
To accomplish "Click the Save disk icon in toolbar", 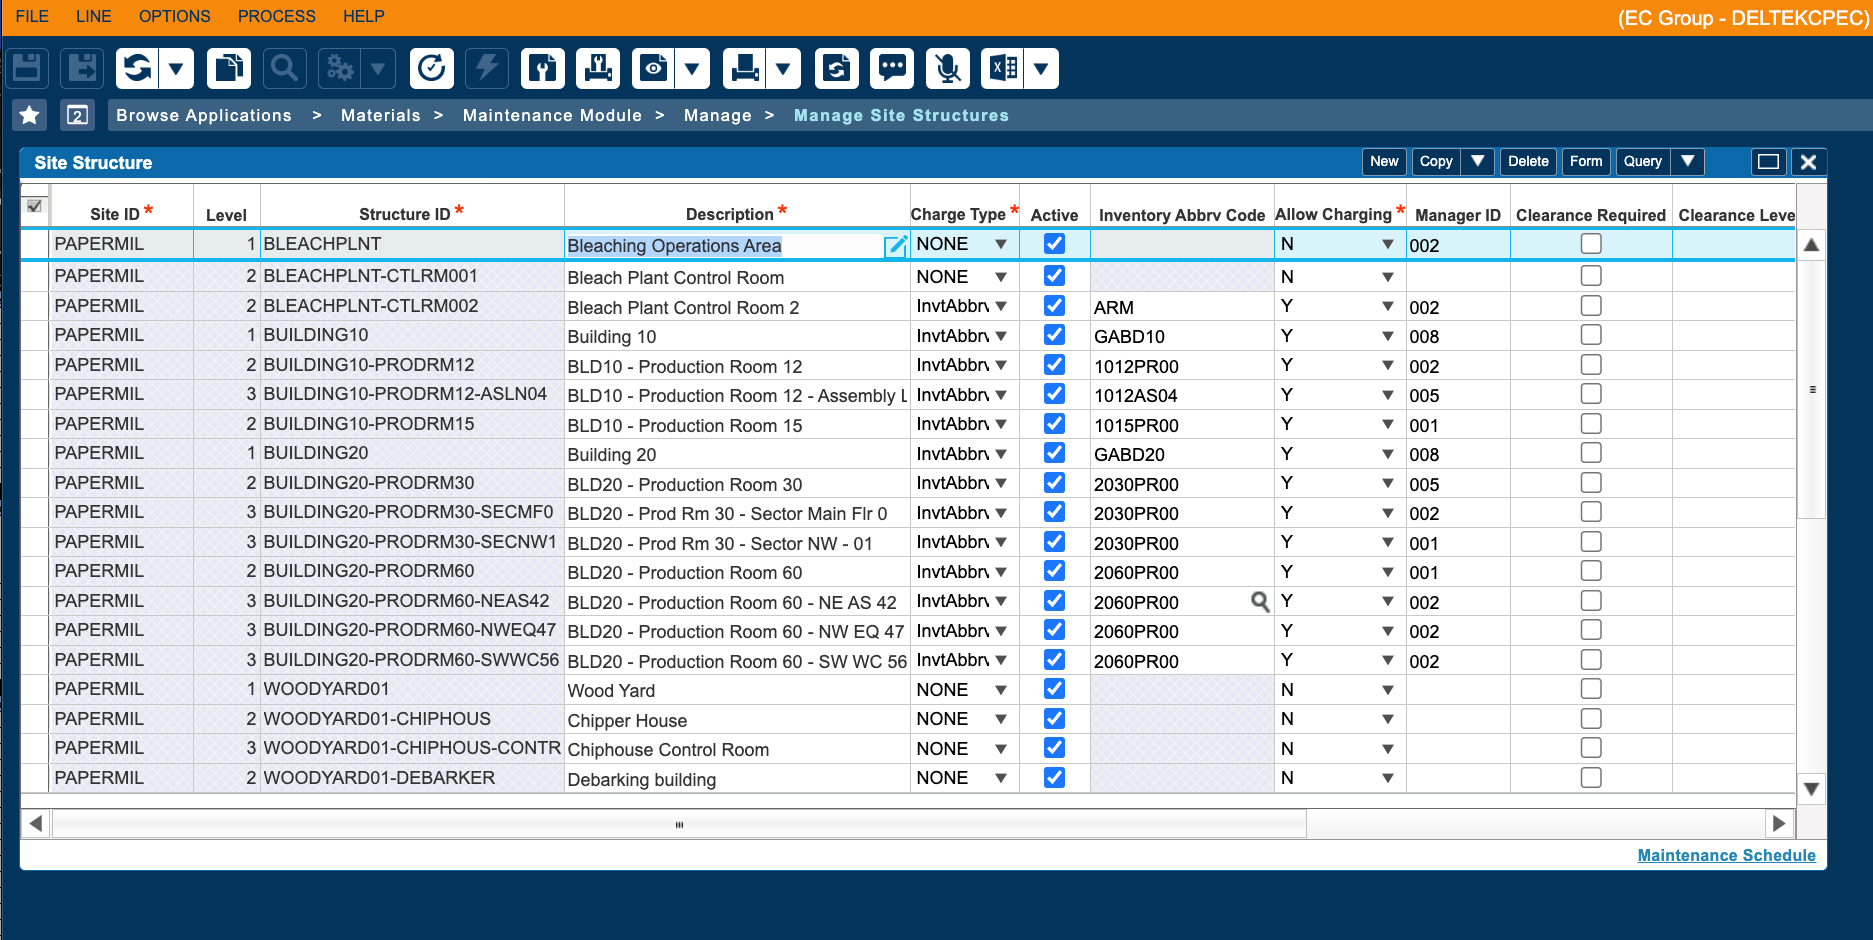I will pyautogui.click(x=27, y=69).
